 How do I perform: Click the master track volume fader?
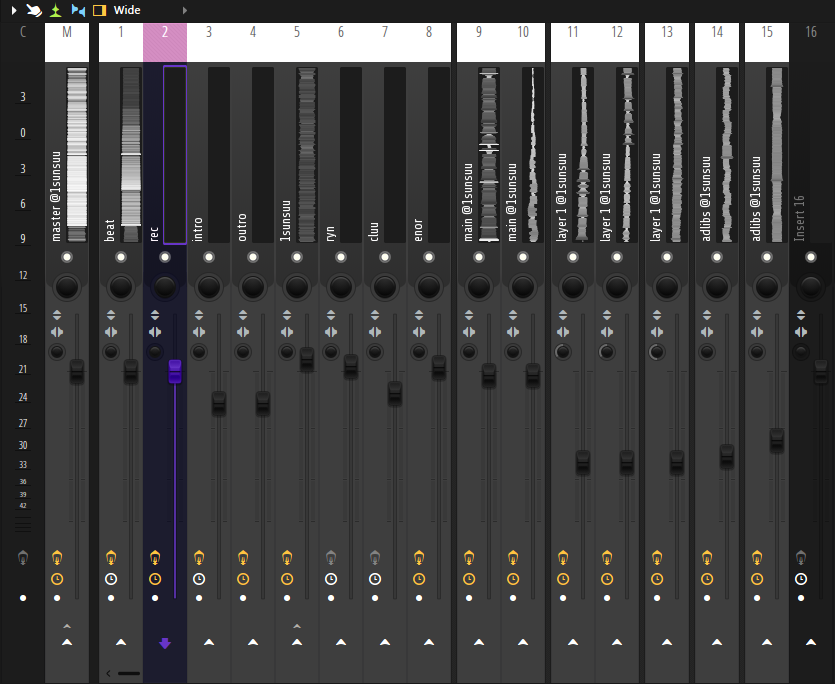77,371
